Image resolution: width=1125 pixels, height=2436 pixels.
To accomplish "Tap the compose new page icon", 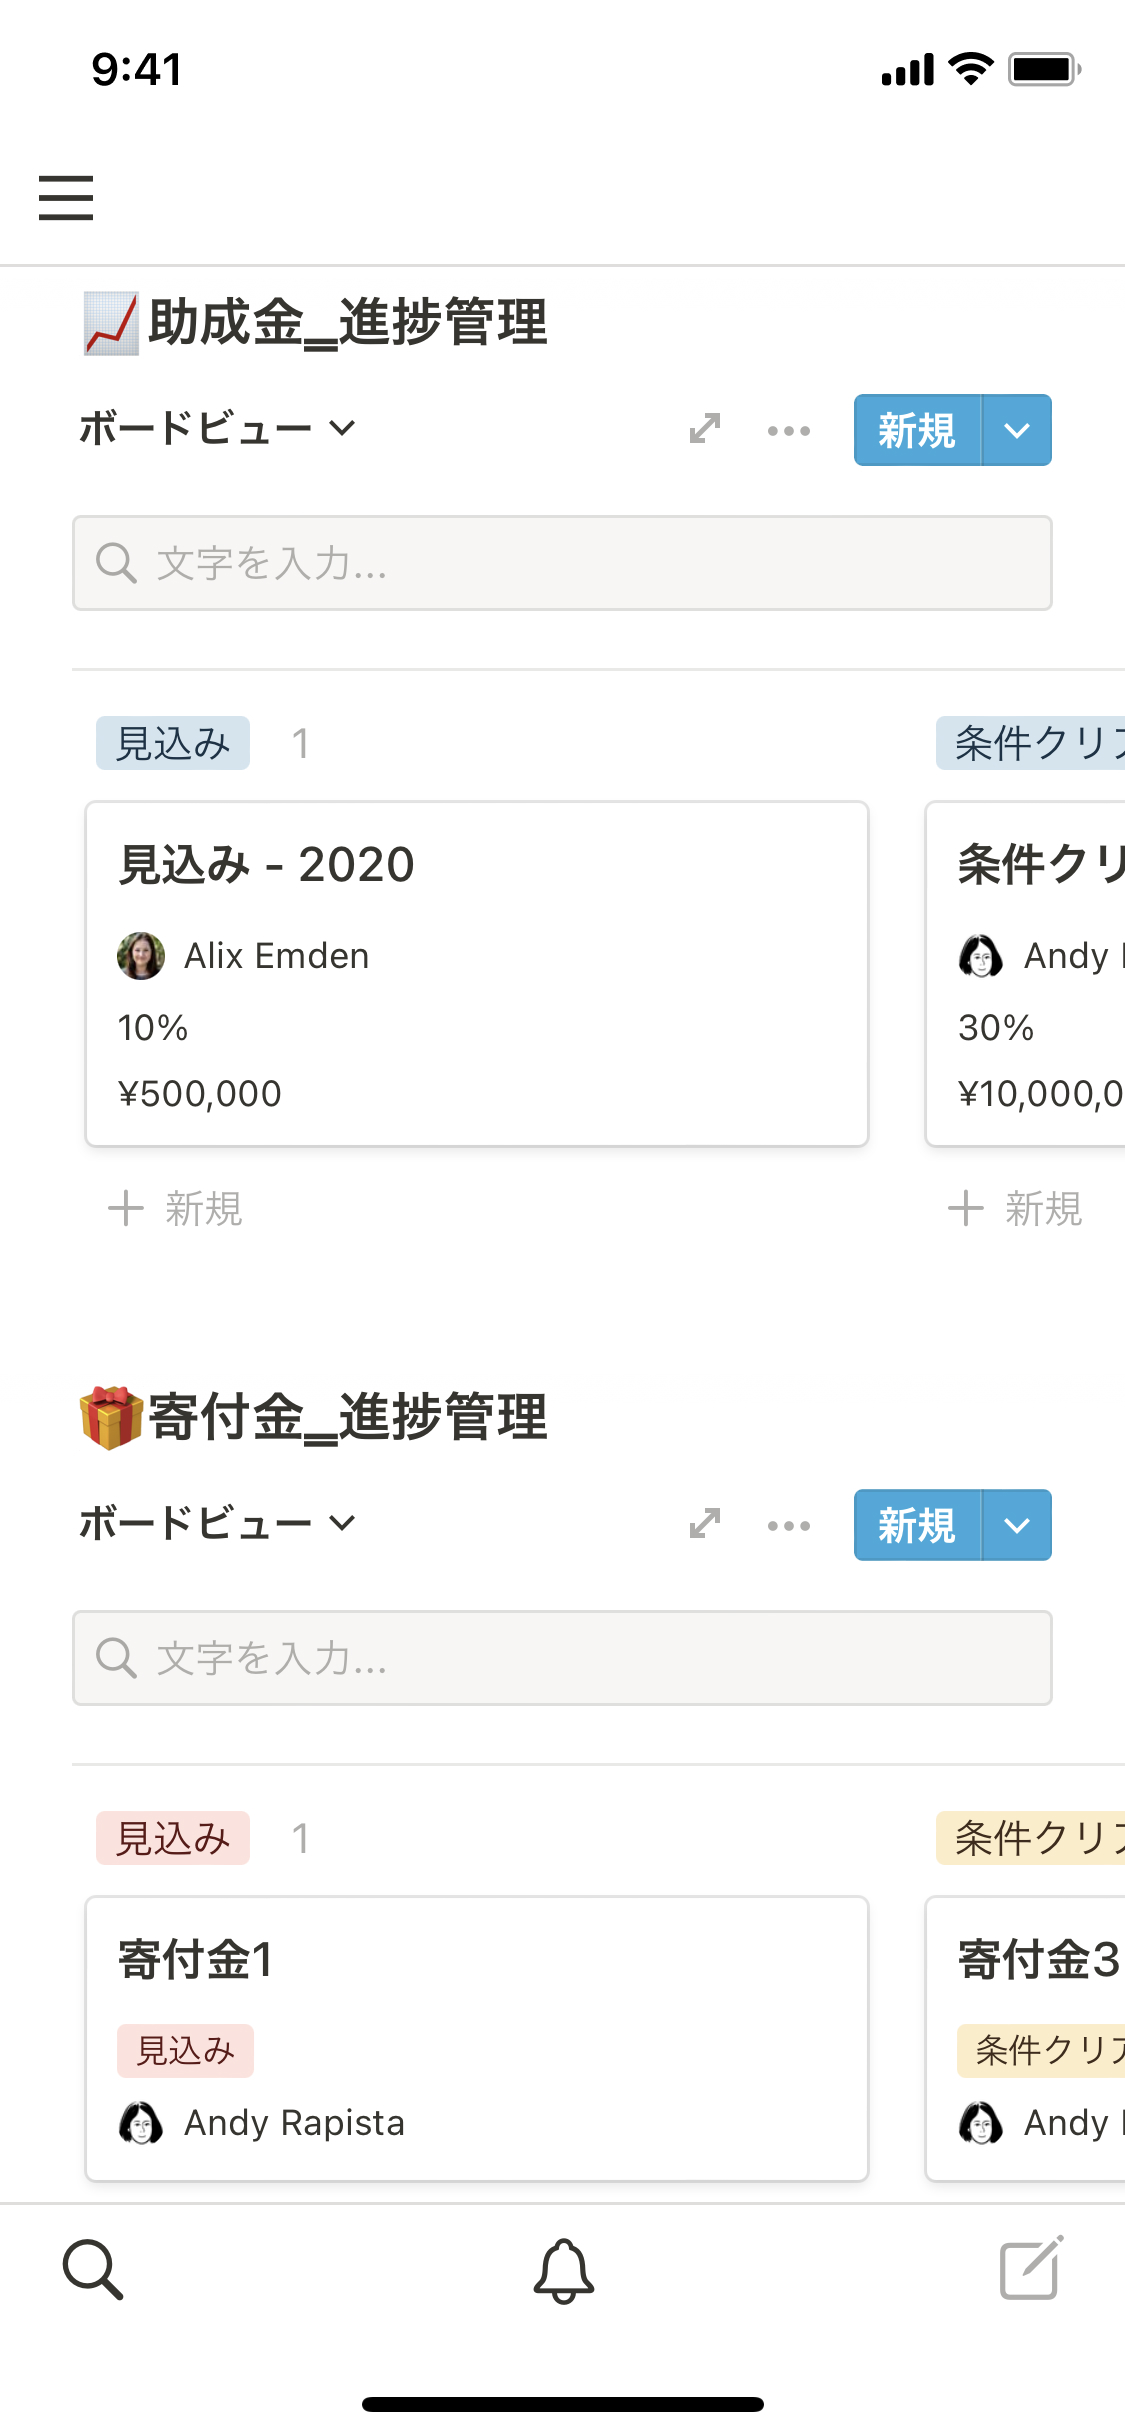I will (x=1031, y=2269).
